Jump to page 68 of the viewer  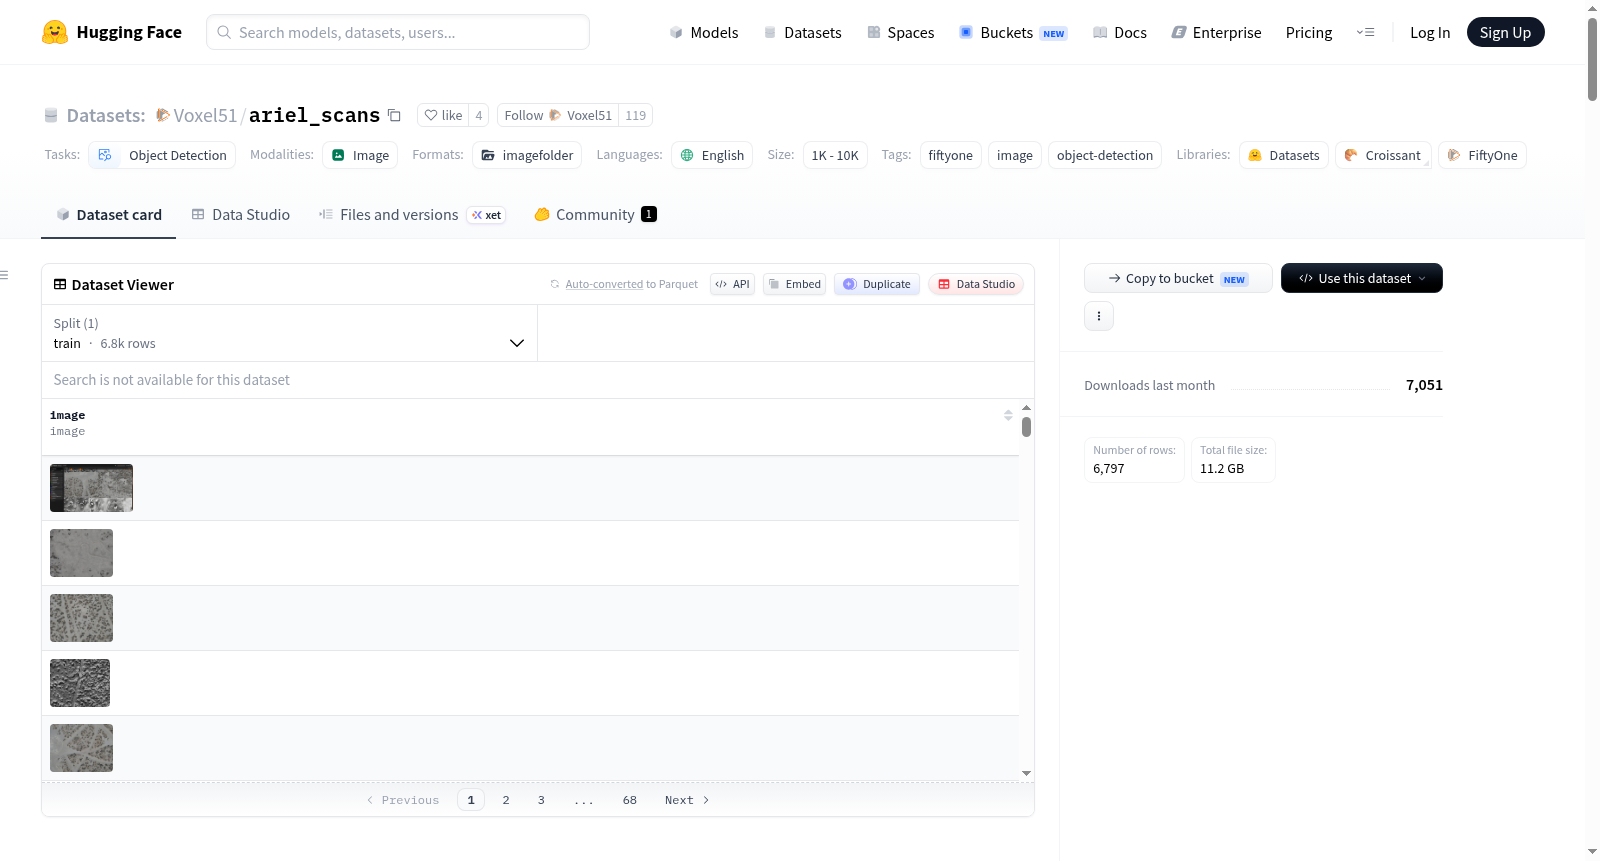(x=630, y=800)
